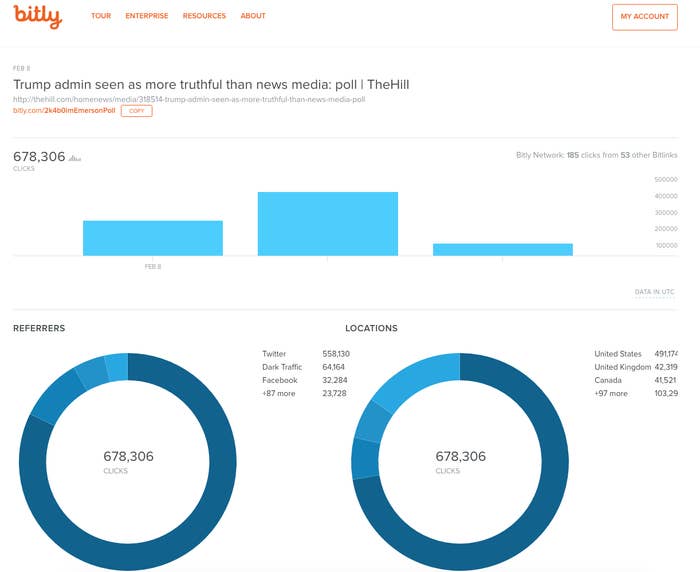700x572 pixels.
Task: Click the United States location row
Action: tap(636, 354)
